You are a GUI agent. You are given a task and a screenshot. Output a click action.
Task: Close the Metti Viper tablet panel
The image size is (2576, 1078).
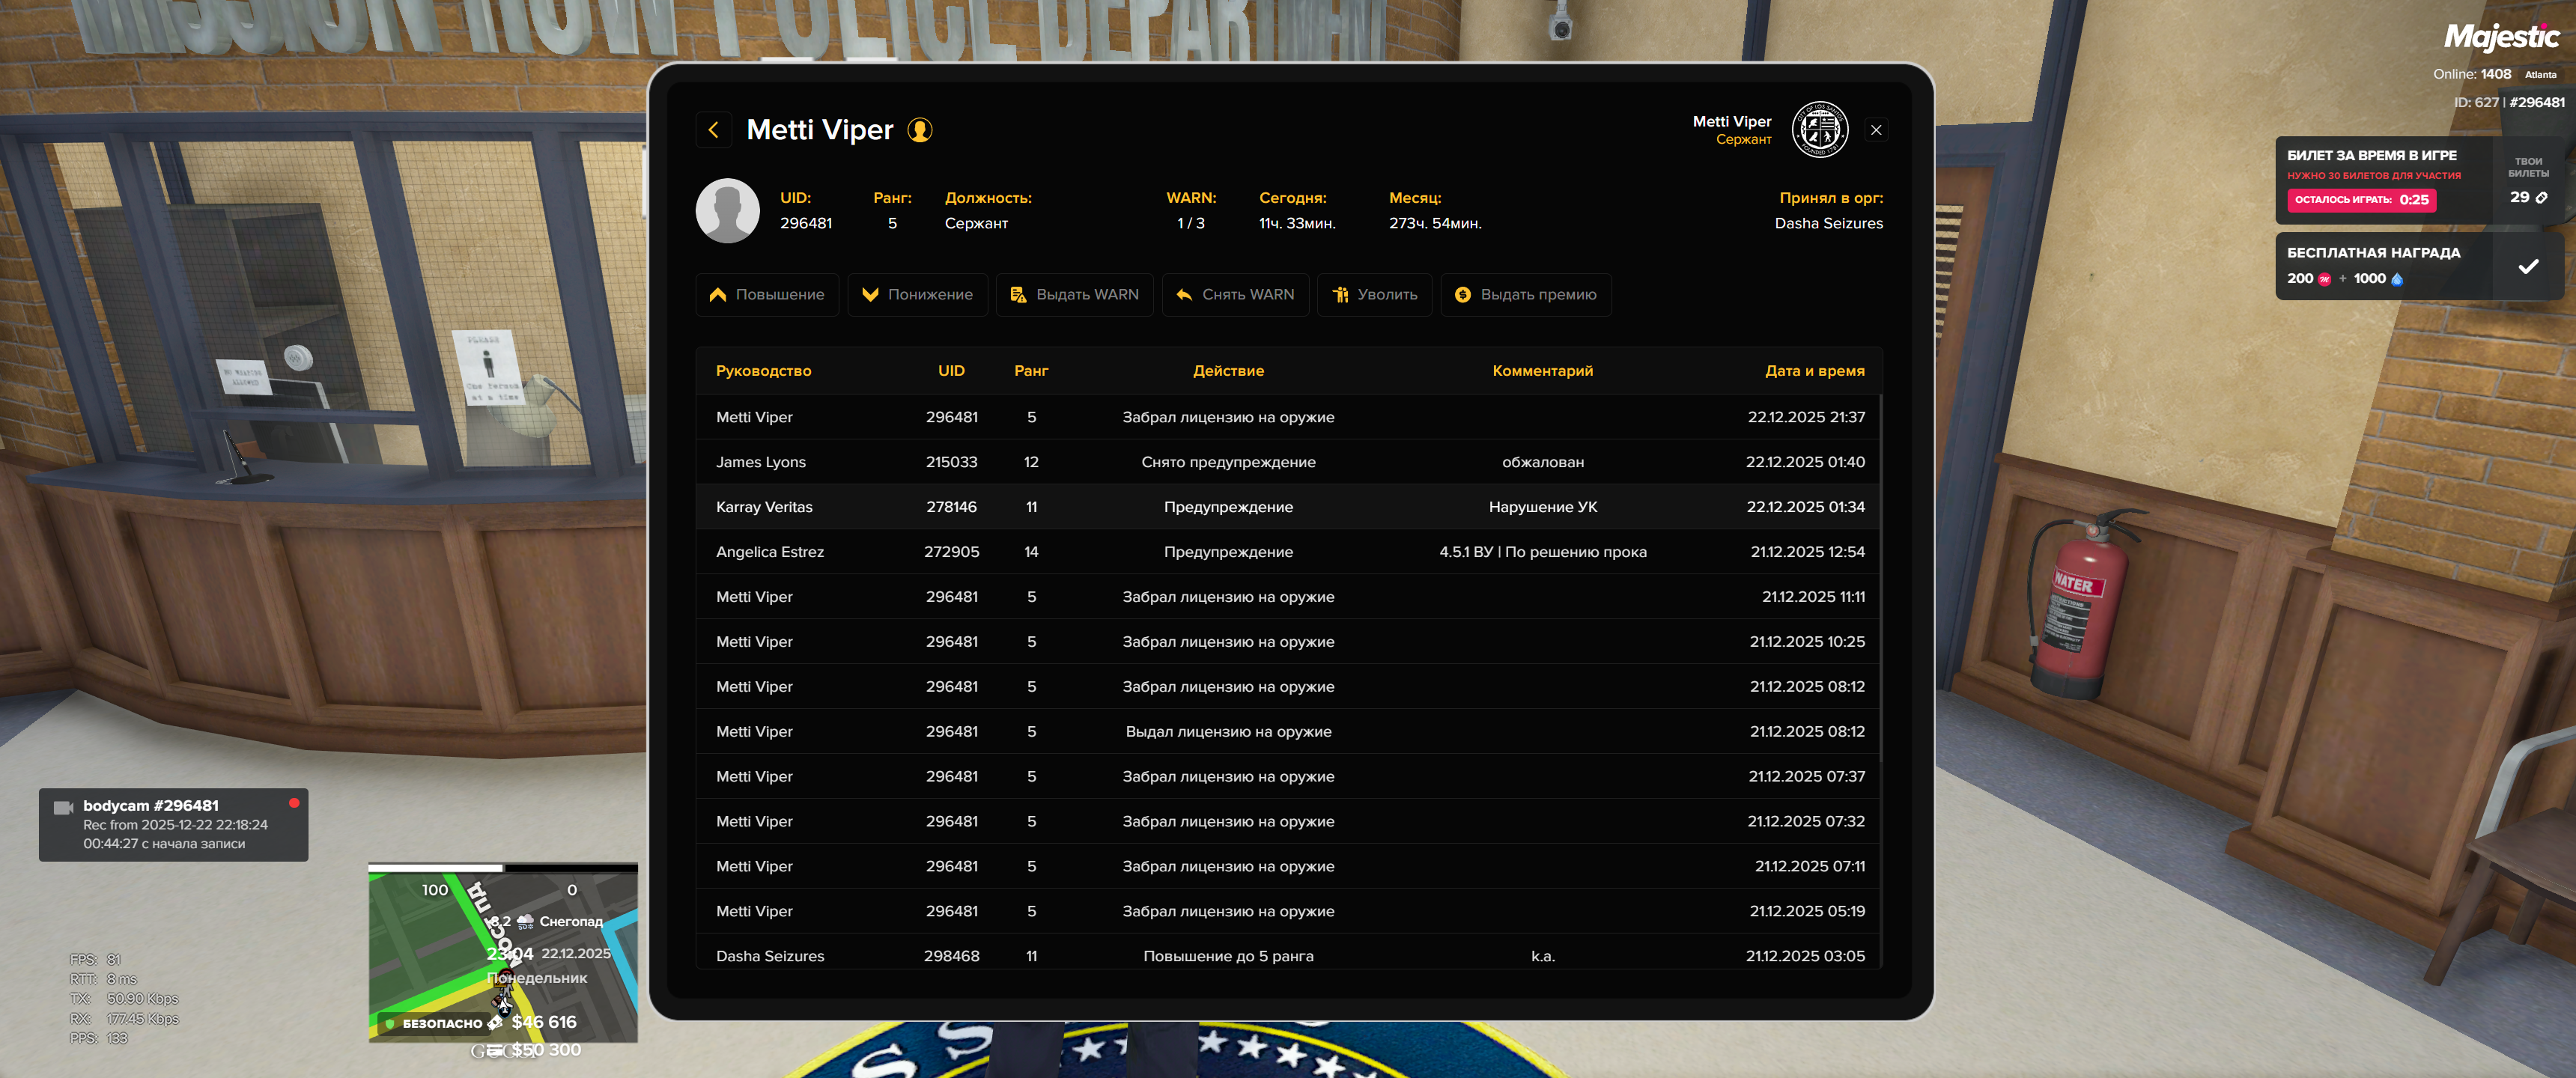coord(1876,130)
